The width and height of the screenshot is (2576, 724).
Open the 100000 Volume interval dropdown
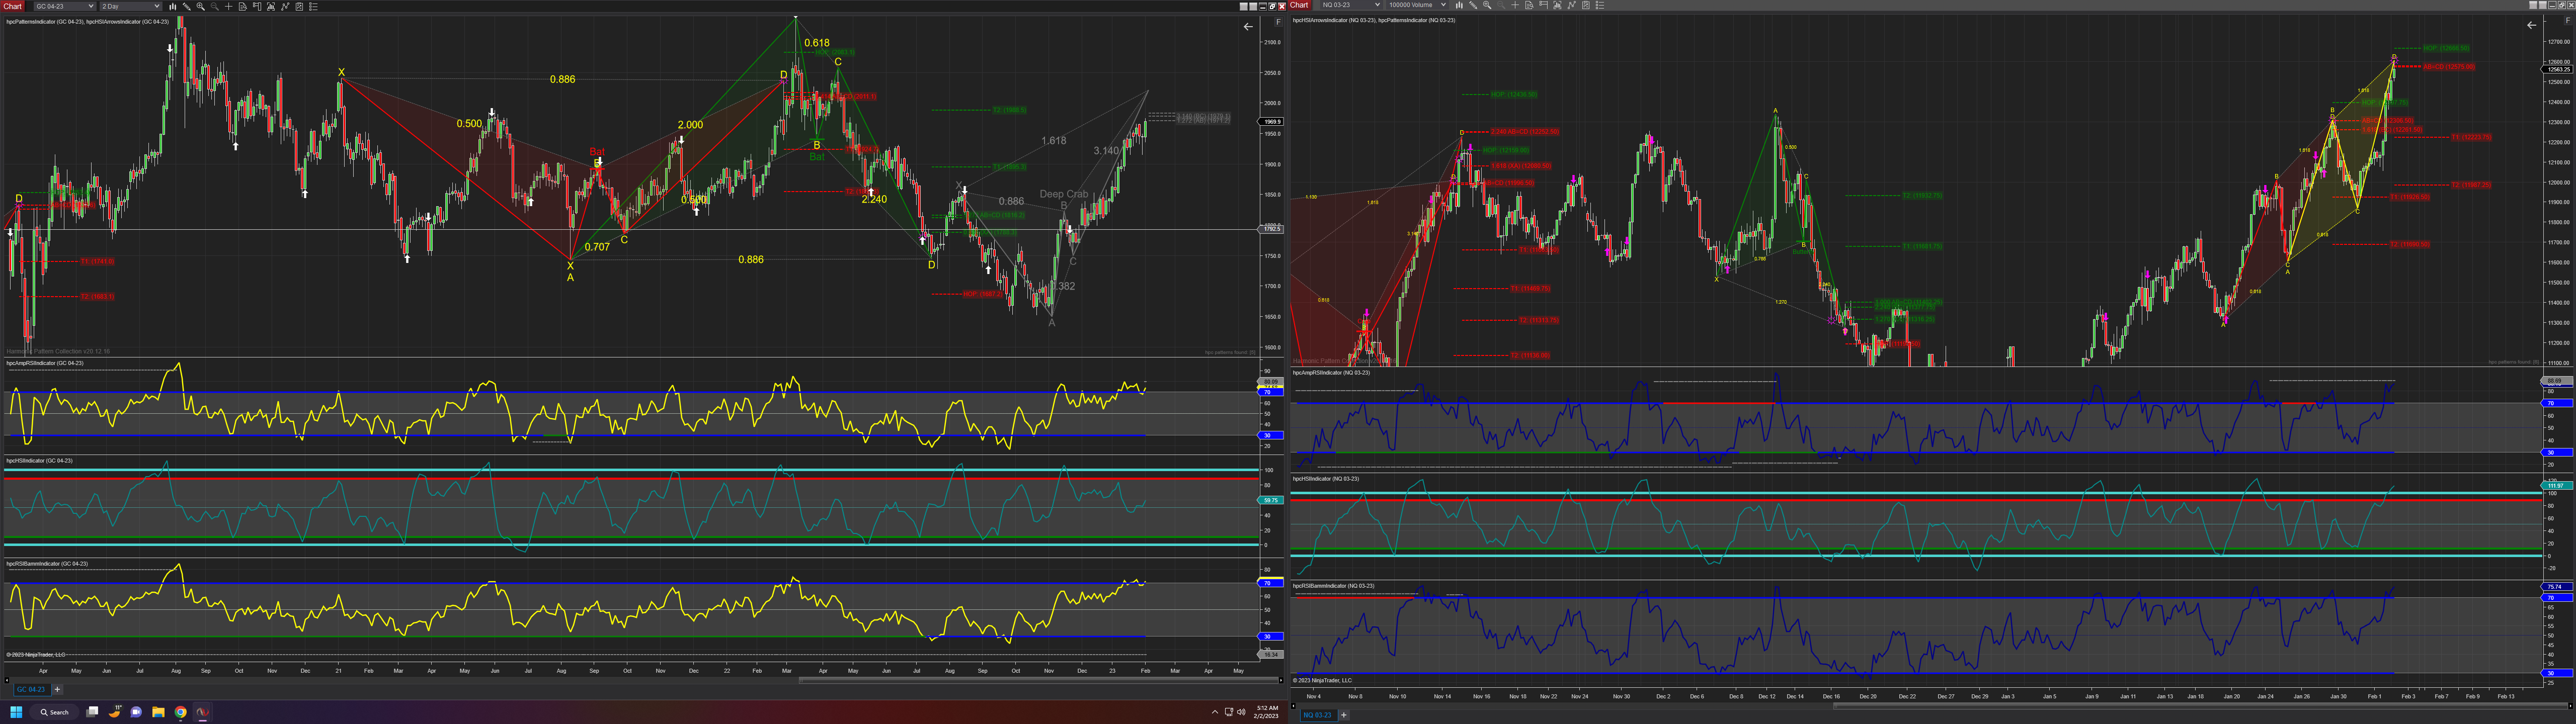1418,5
